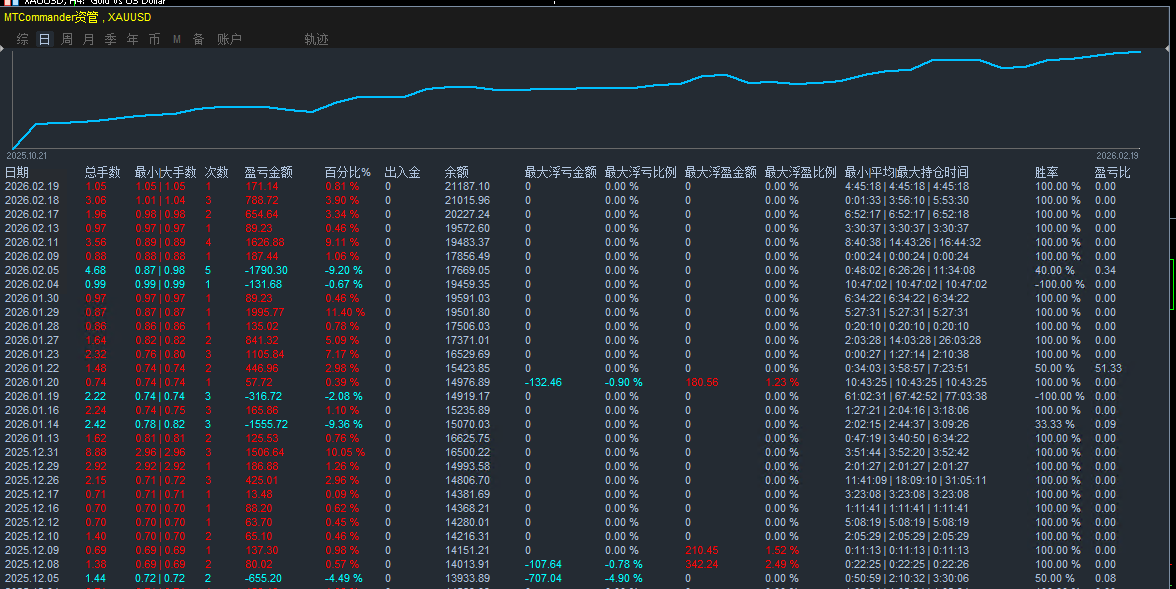Click win rate 40.00 % value
The image size is (1176, 589).
click(x=1054, y=270)
